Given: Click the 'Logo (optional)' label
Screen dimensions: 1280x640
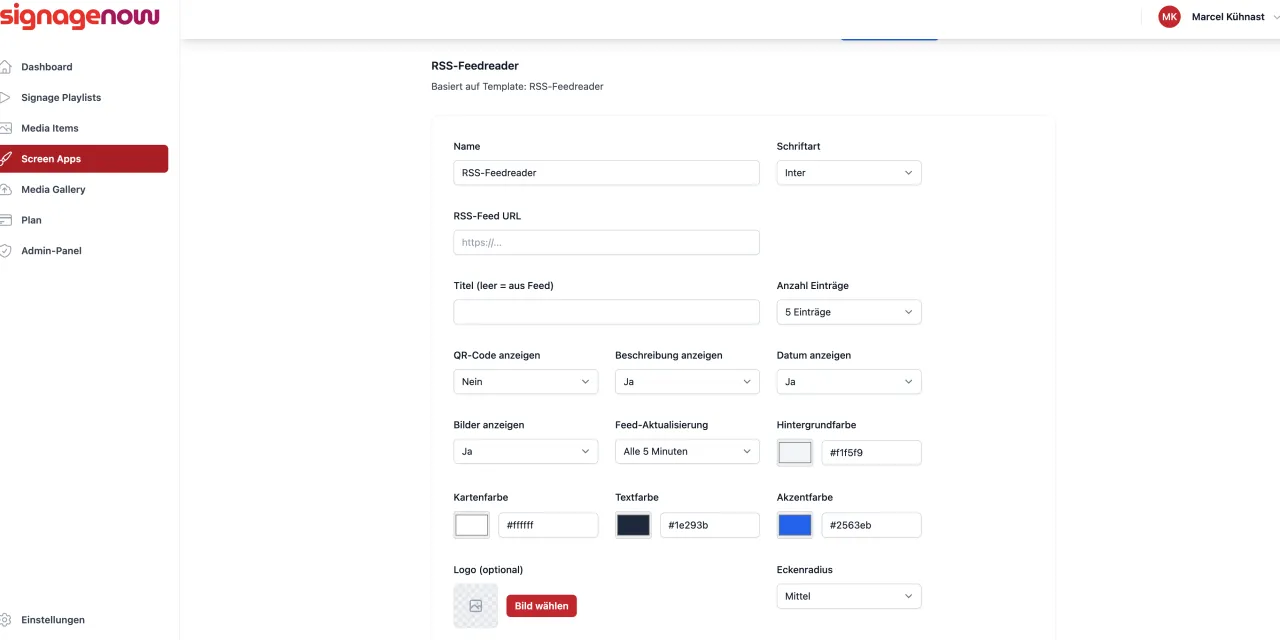Looking at the screenshot, I should point(488,570).
